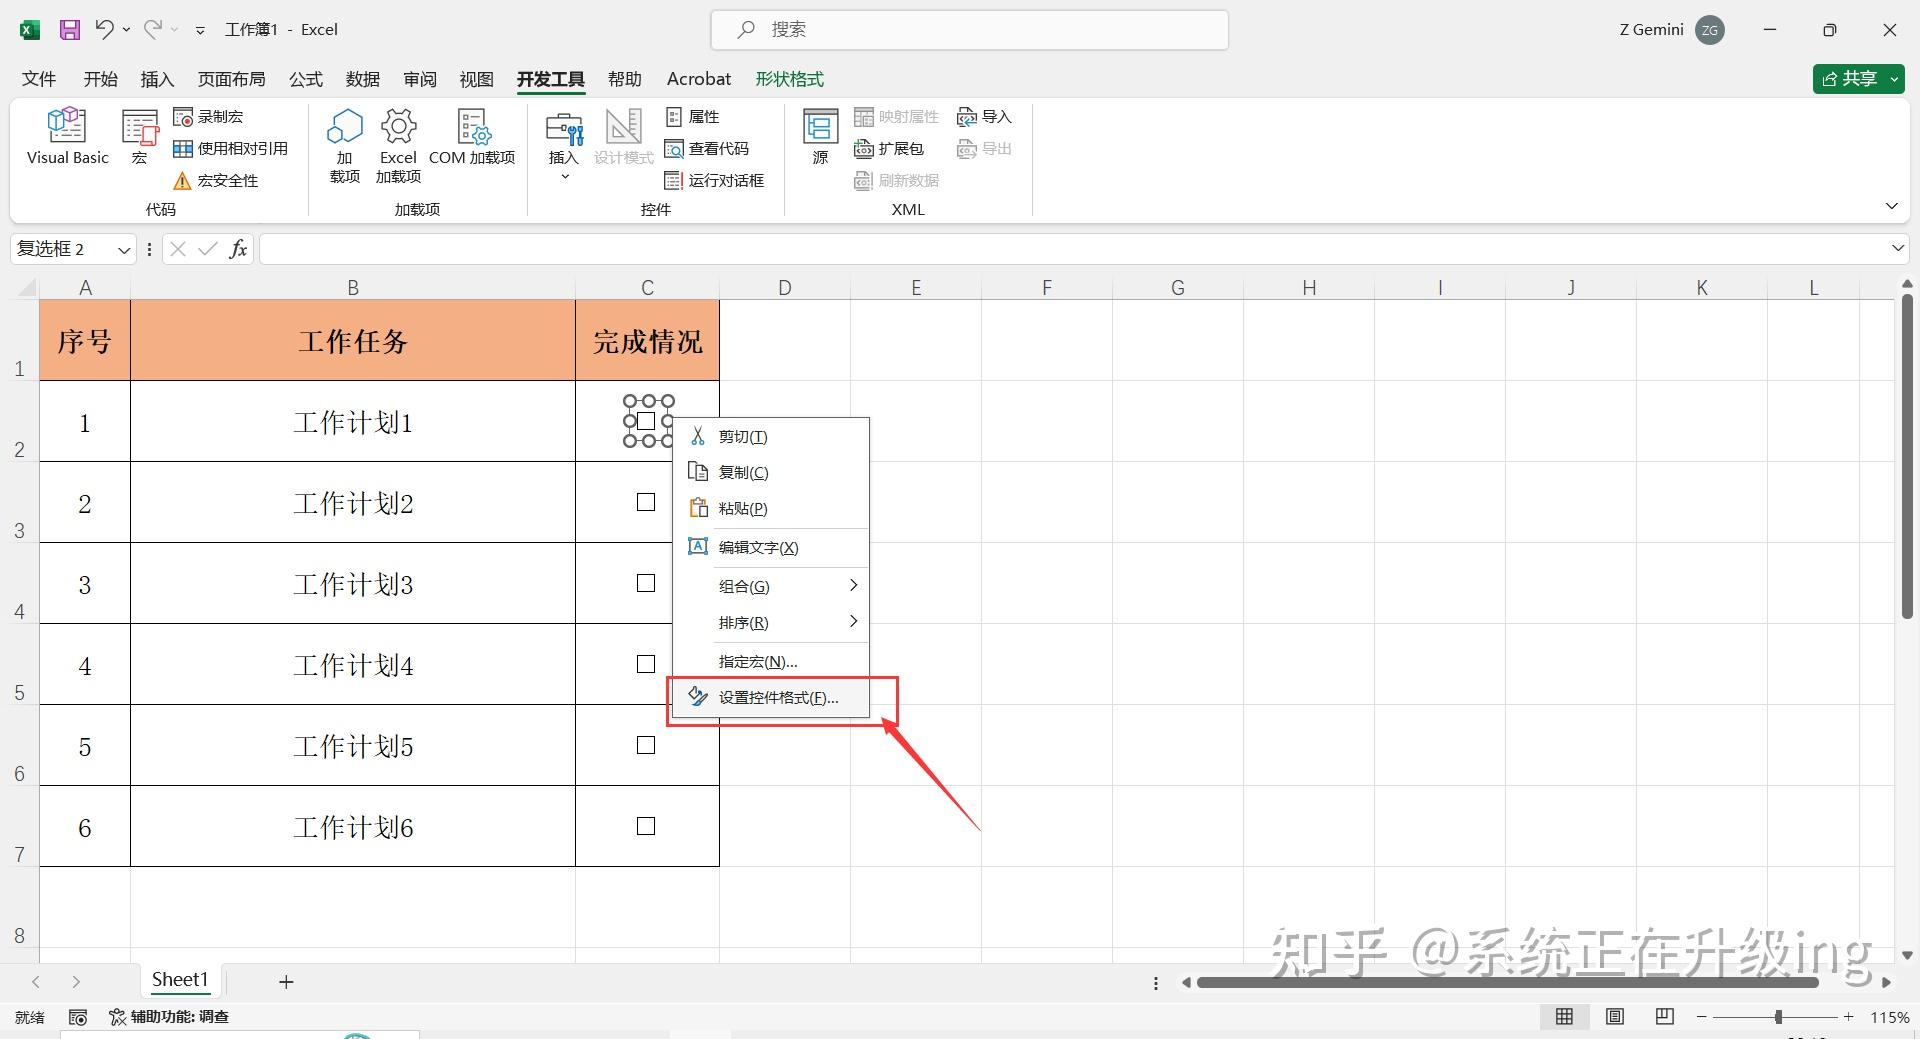
Task: Open 宏安全性 macro security settings
Action: [216, 181]
